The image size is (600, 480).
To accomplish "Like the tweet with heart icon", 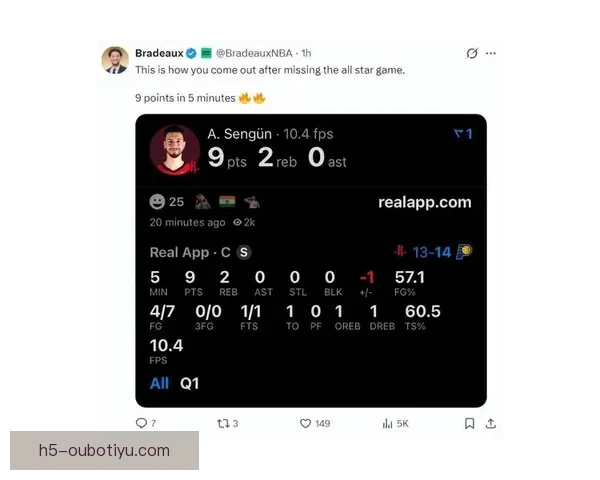I will click(x=305, y=423).
